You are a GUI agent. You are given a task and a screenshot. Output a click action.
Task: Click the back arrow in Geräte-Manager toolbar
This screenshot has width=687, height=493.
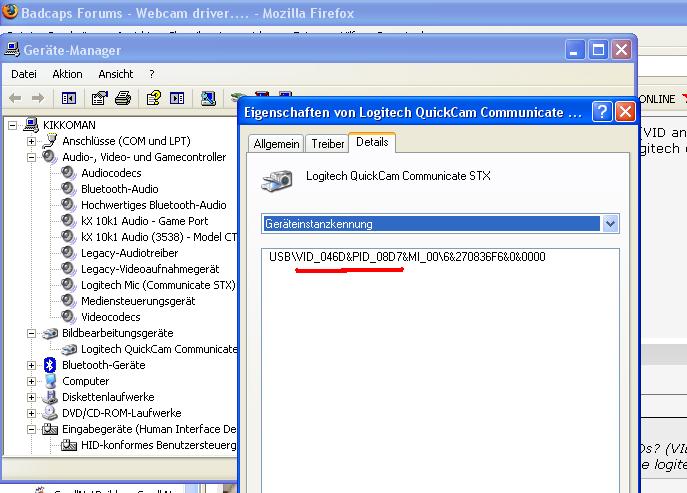[x=15, y=98]
